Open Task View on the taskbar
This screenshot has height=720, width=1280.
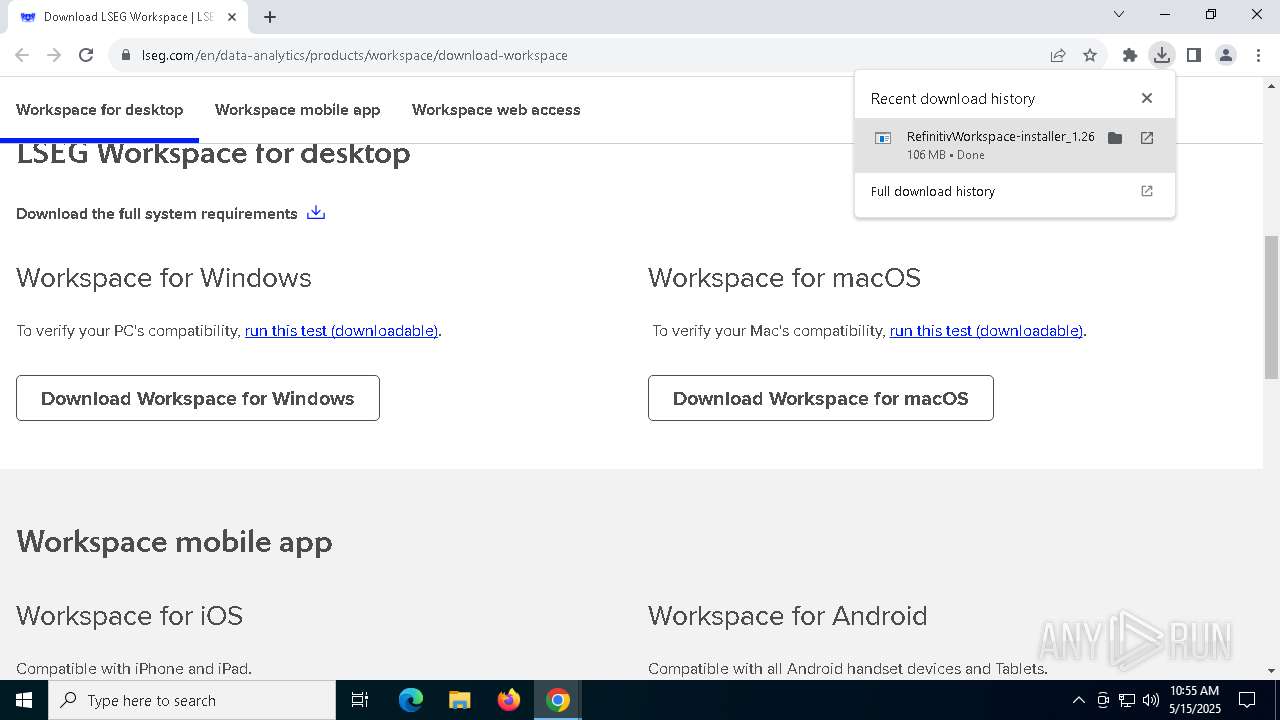(x=360, y=700)
